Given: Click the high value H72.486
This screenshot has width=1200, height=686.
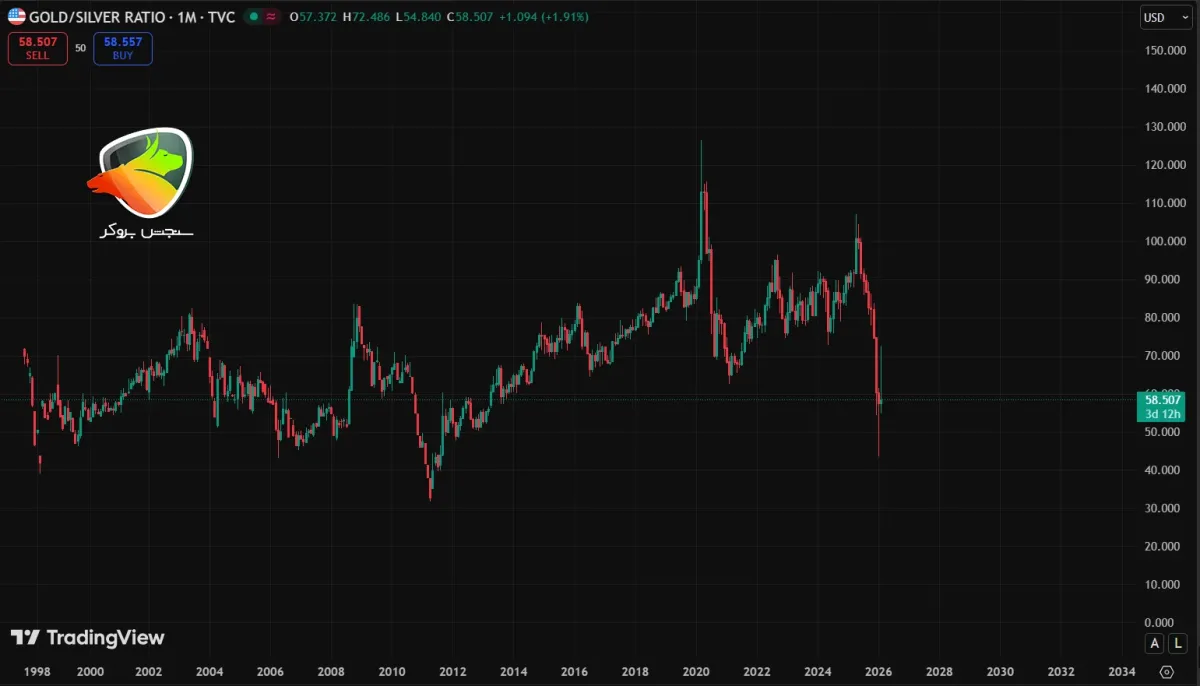Looking at the screenshot, I should (x=366, y=17).
